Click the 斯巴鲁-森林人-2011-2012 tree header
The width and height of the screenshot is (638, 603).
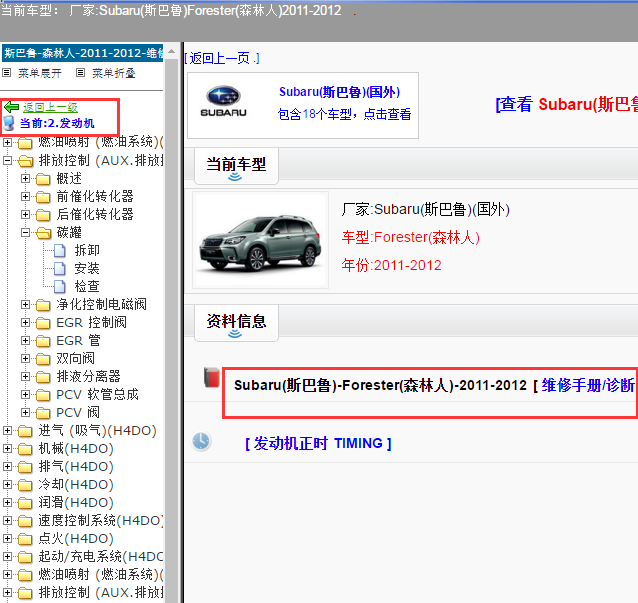point(82,53)
